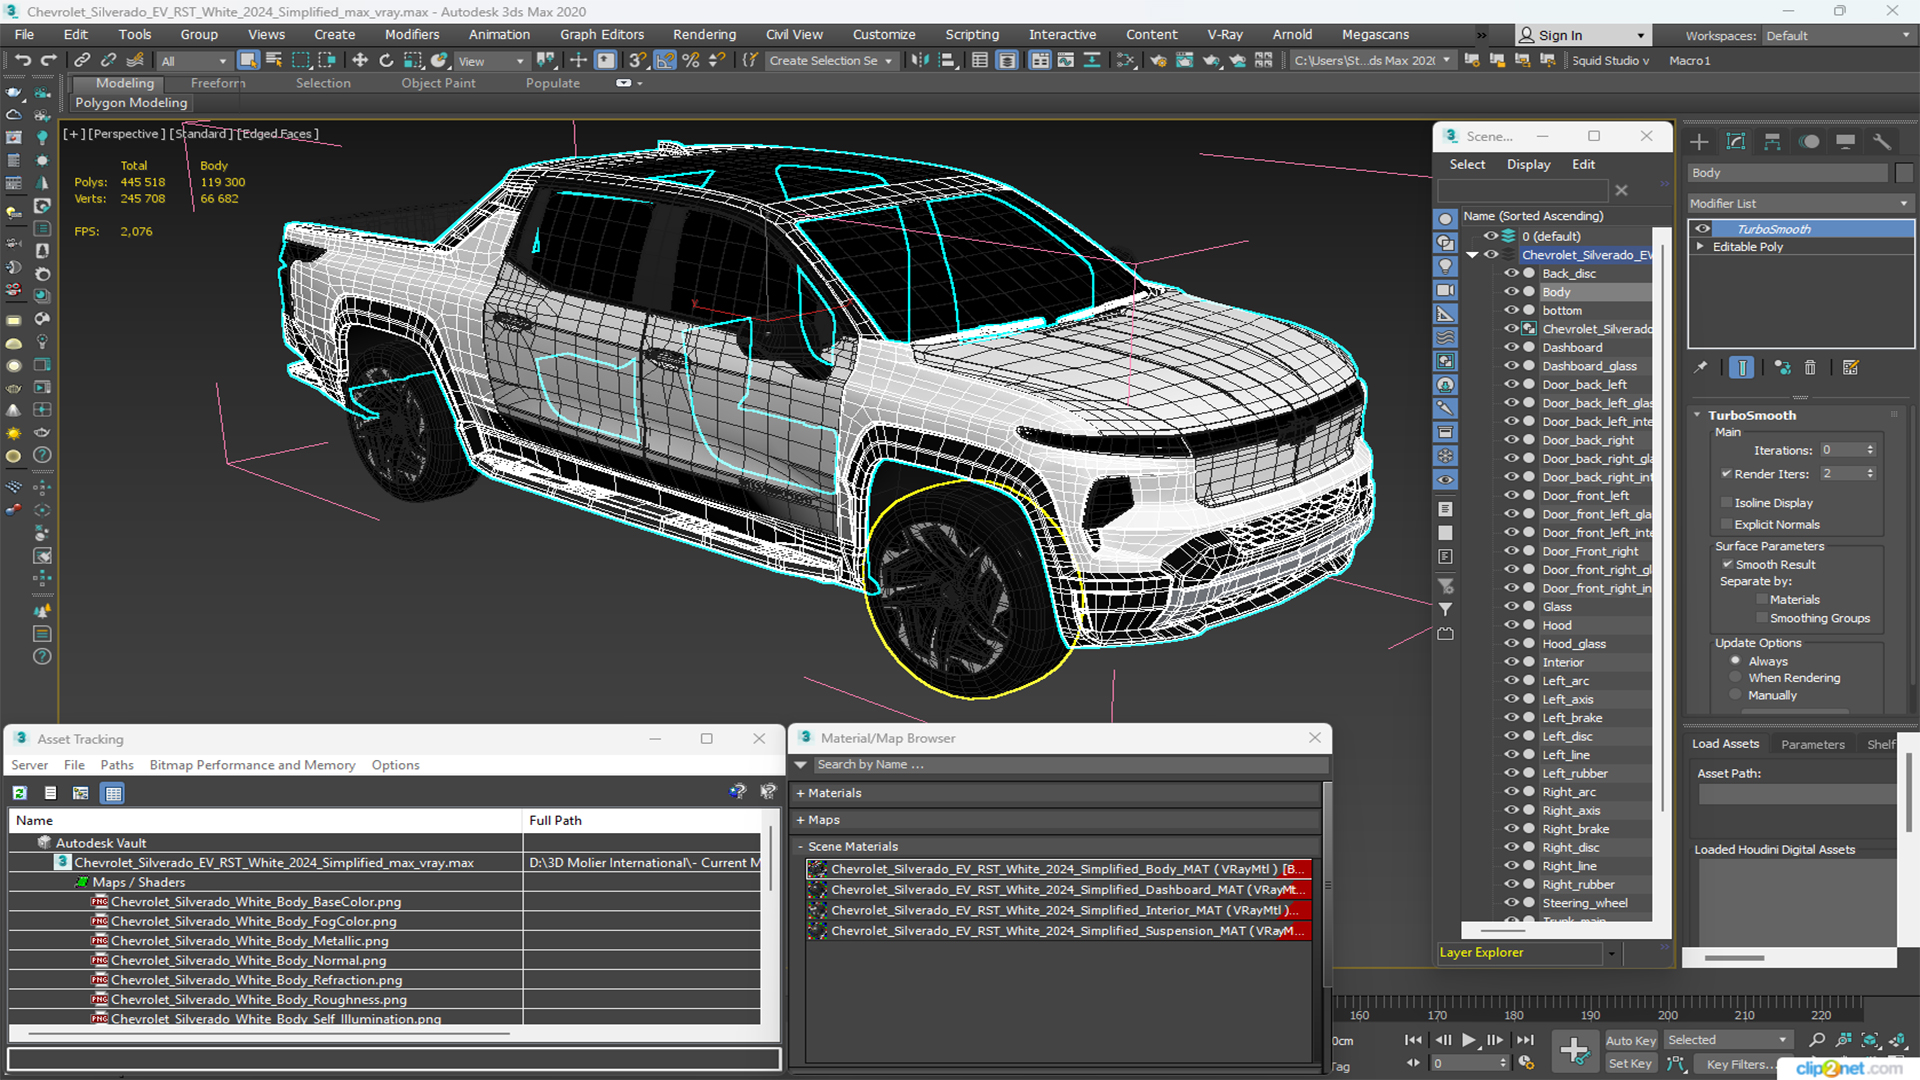The width and height of the screenshot is (1920, 1080).
Task: Enable Separate by Smoothing Groups checkbox
Action: pyautogui.click(x=1762, y=618)
